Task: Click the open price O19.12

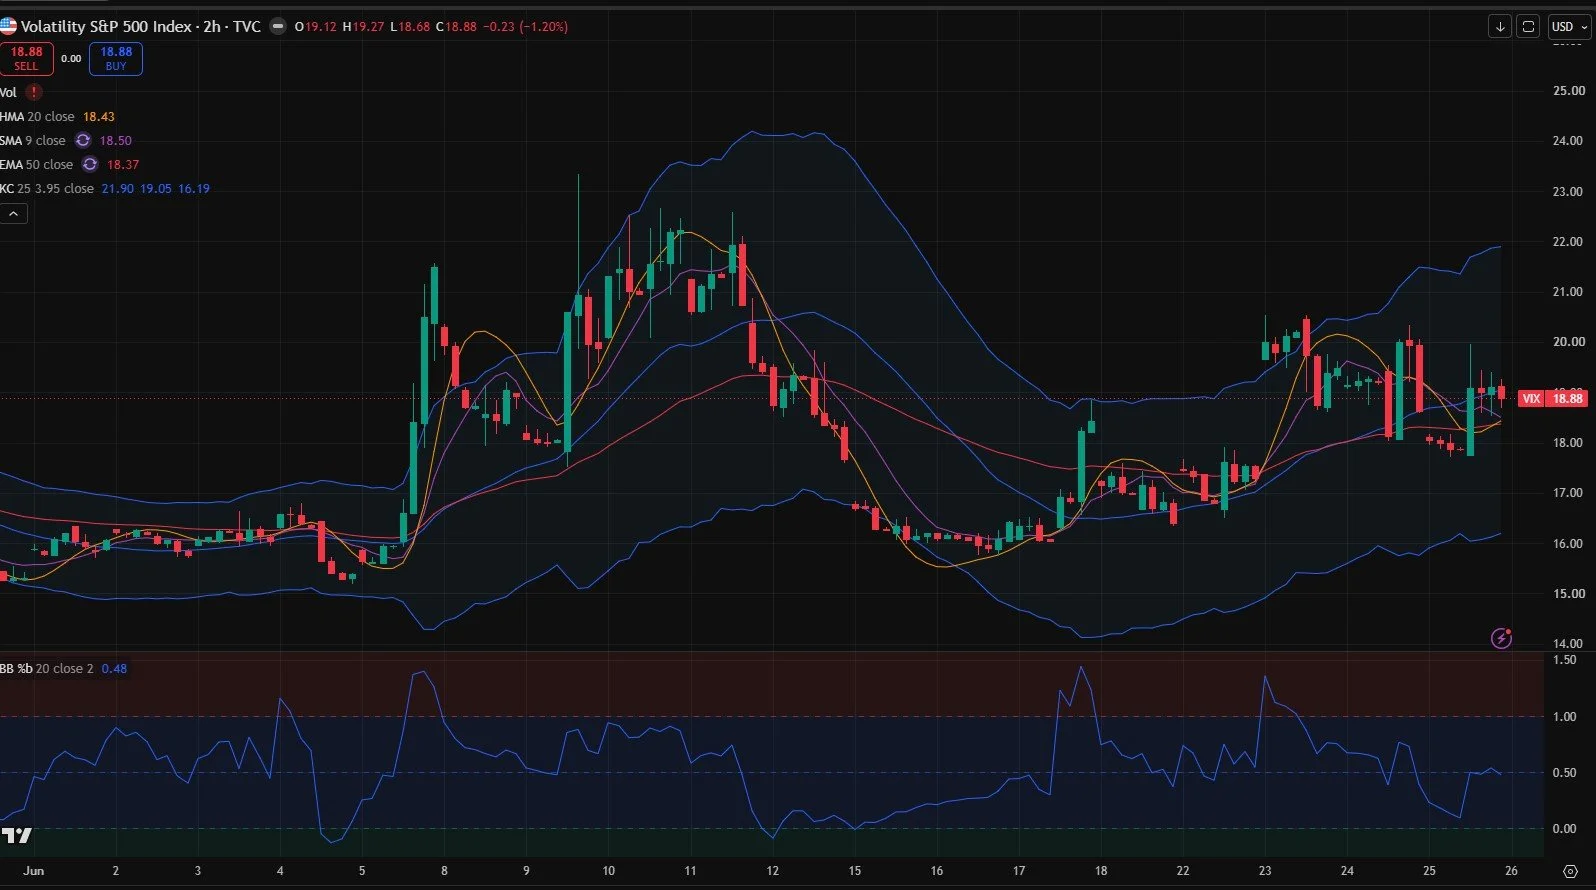Action: coord(316,27)
